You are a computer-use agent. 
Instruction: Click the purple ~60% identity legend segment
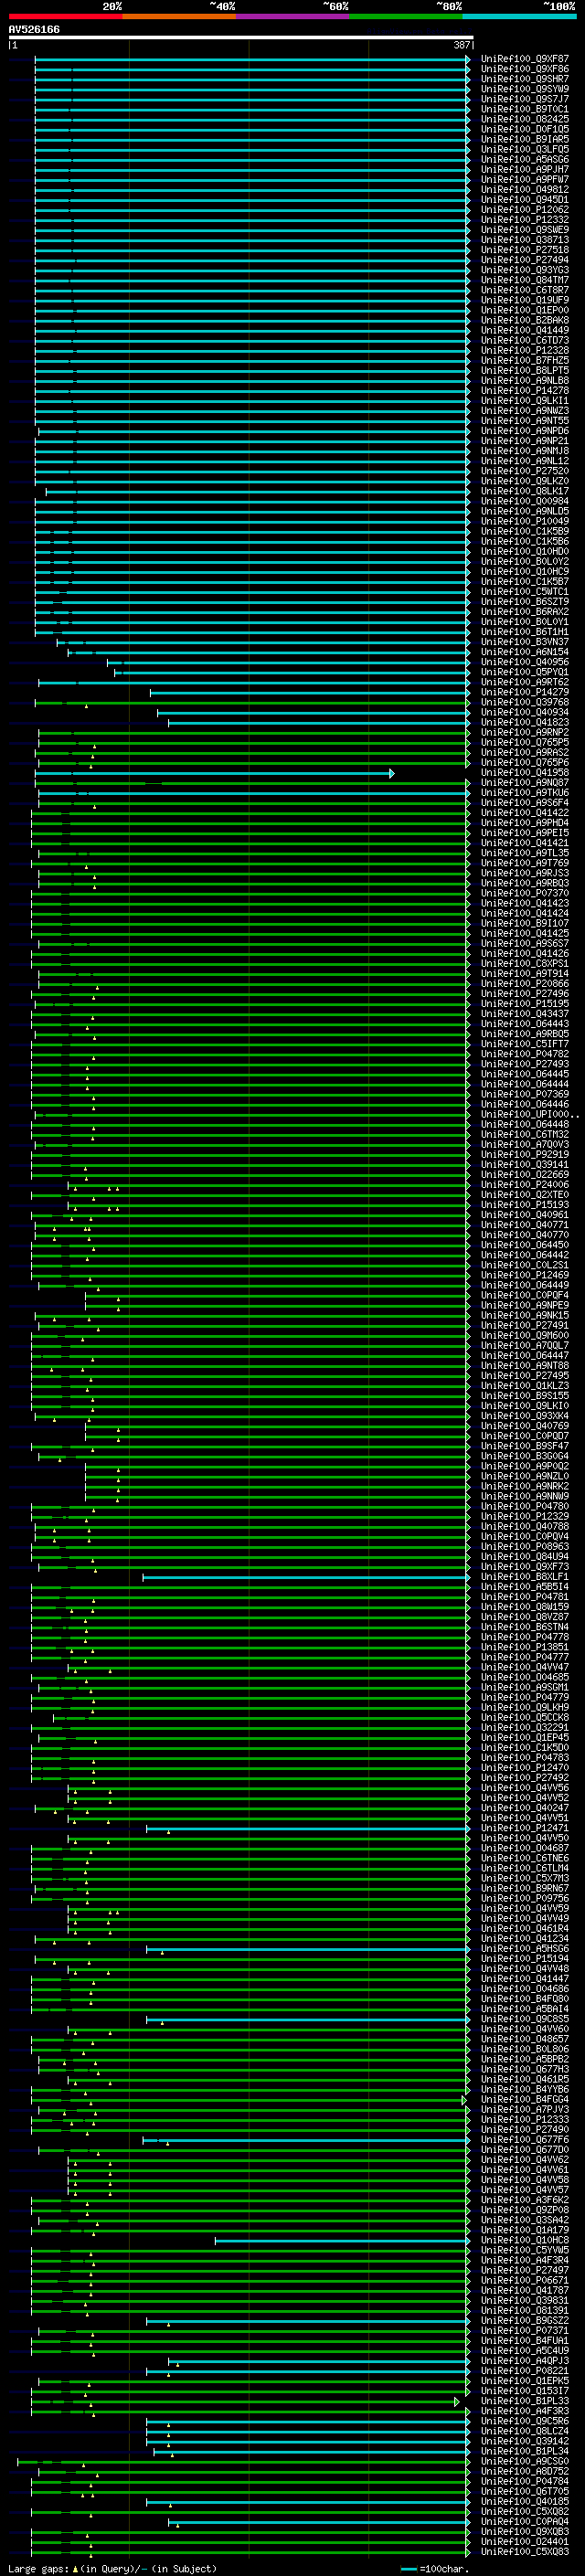pos(293,16)
